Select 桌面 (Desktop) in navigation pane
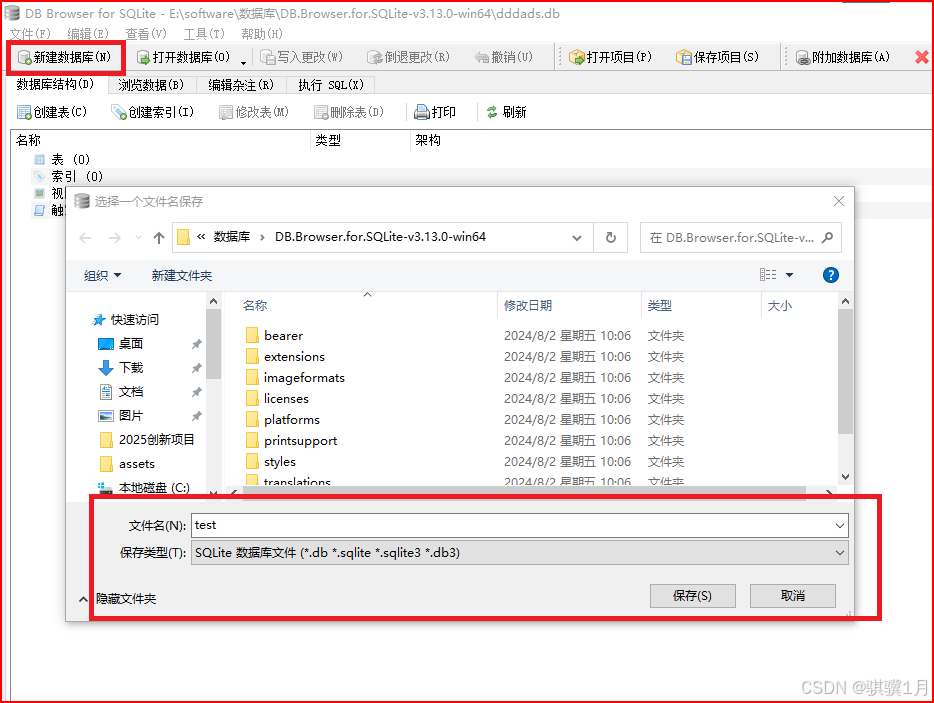 pos(121,344)
